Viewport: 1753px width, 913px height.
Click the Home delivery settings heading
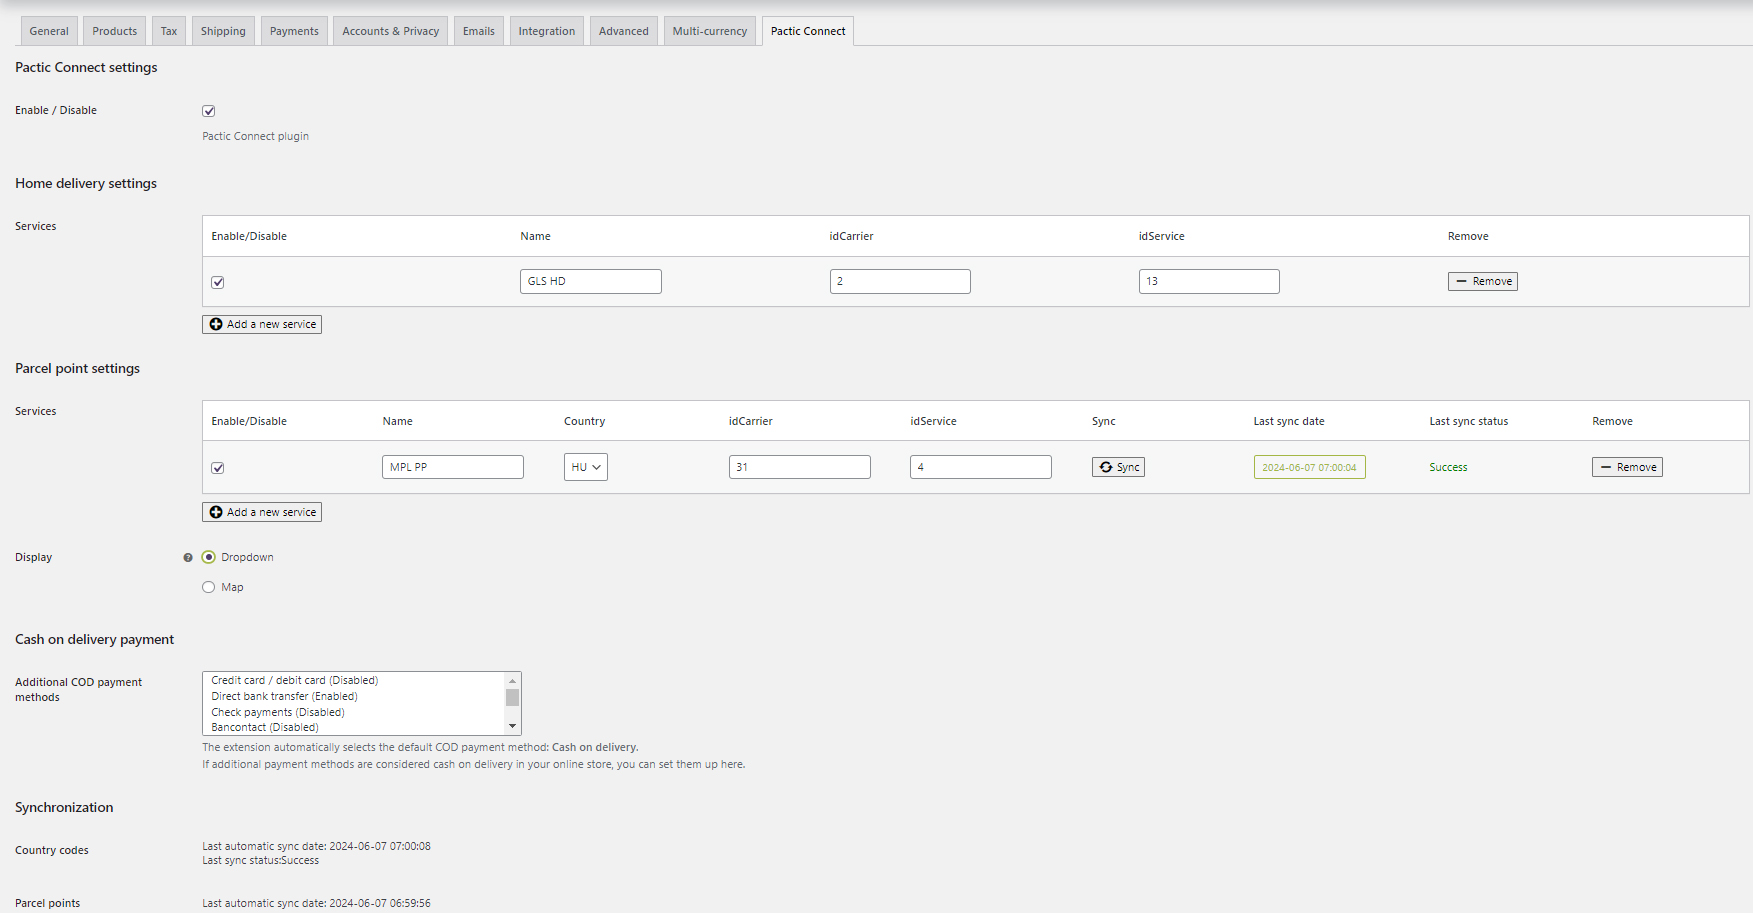86,183
